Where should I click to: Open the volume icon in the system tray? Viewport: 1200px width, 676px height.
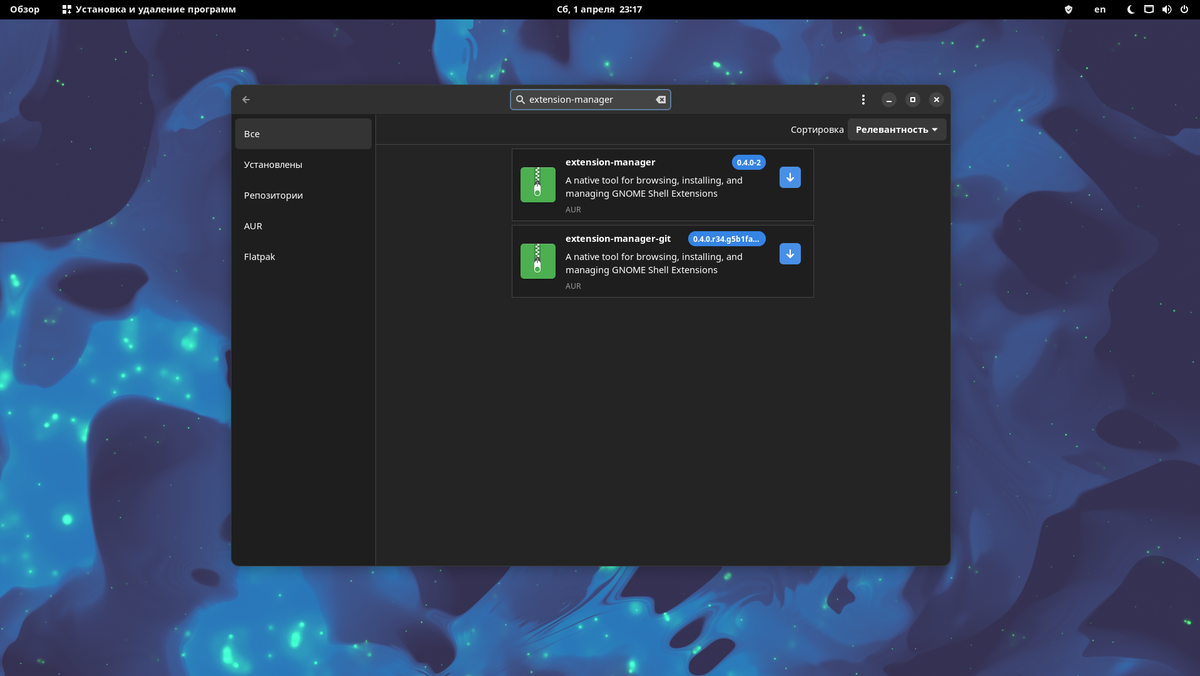point(1166,9)
